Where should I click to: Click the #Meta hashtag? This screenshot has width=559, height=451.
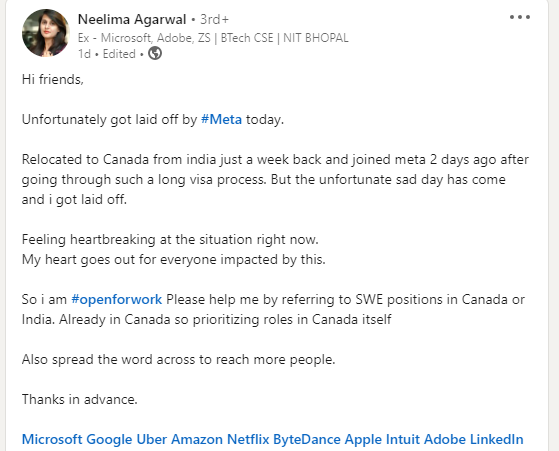point(221,119)
